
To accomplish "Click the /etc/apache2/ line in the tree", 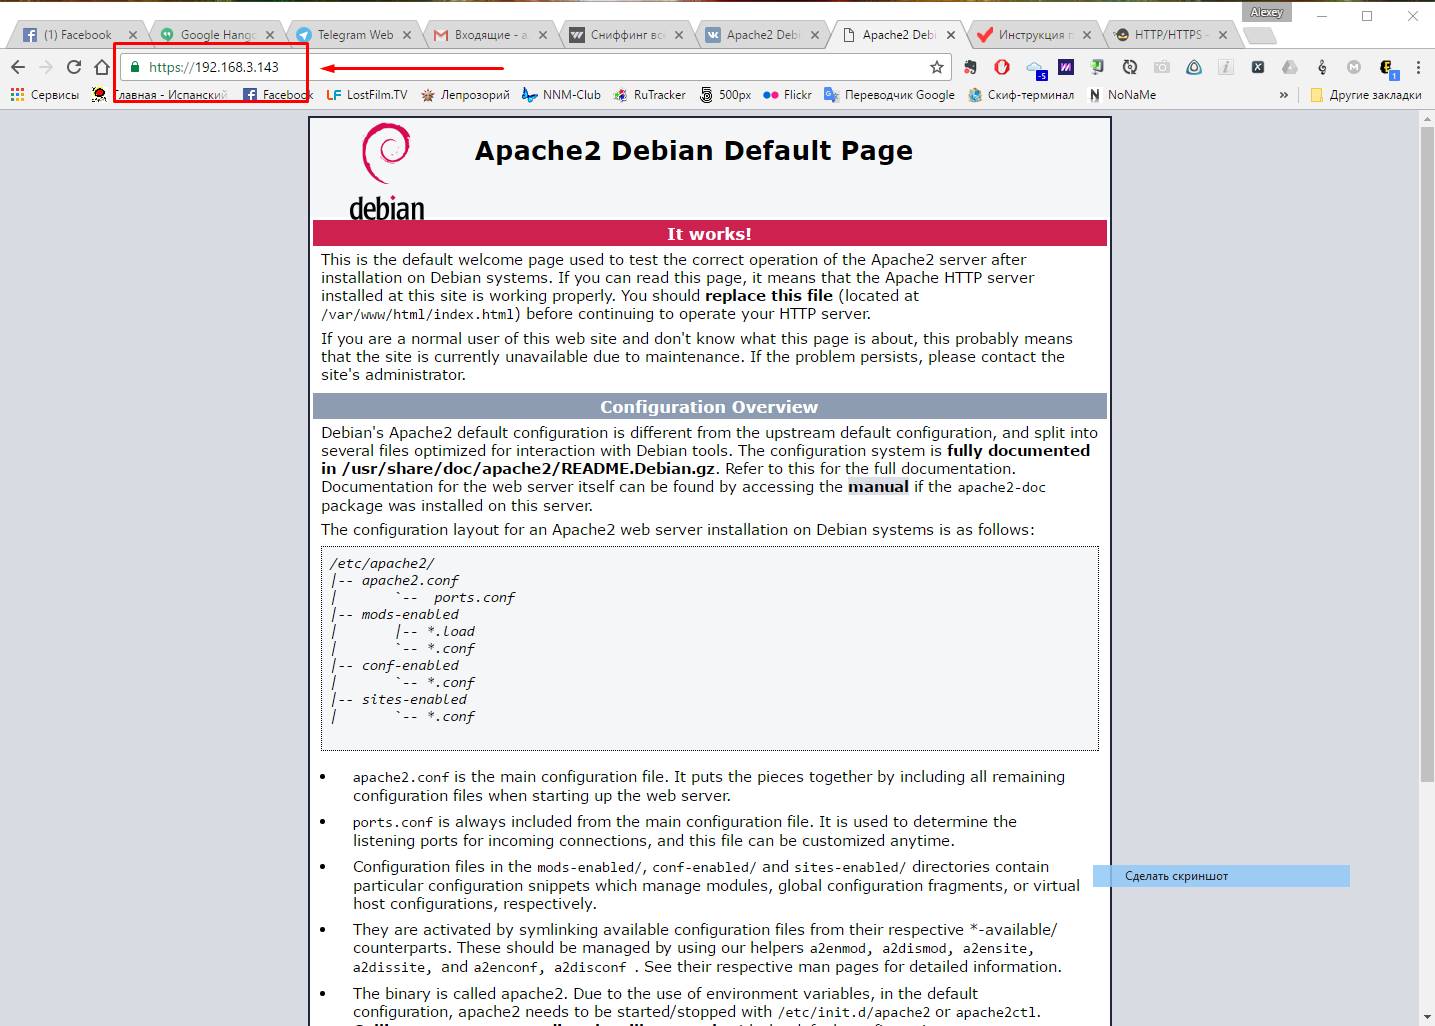I will click(382, 563).
